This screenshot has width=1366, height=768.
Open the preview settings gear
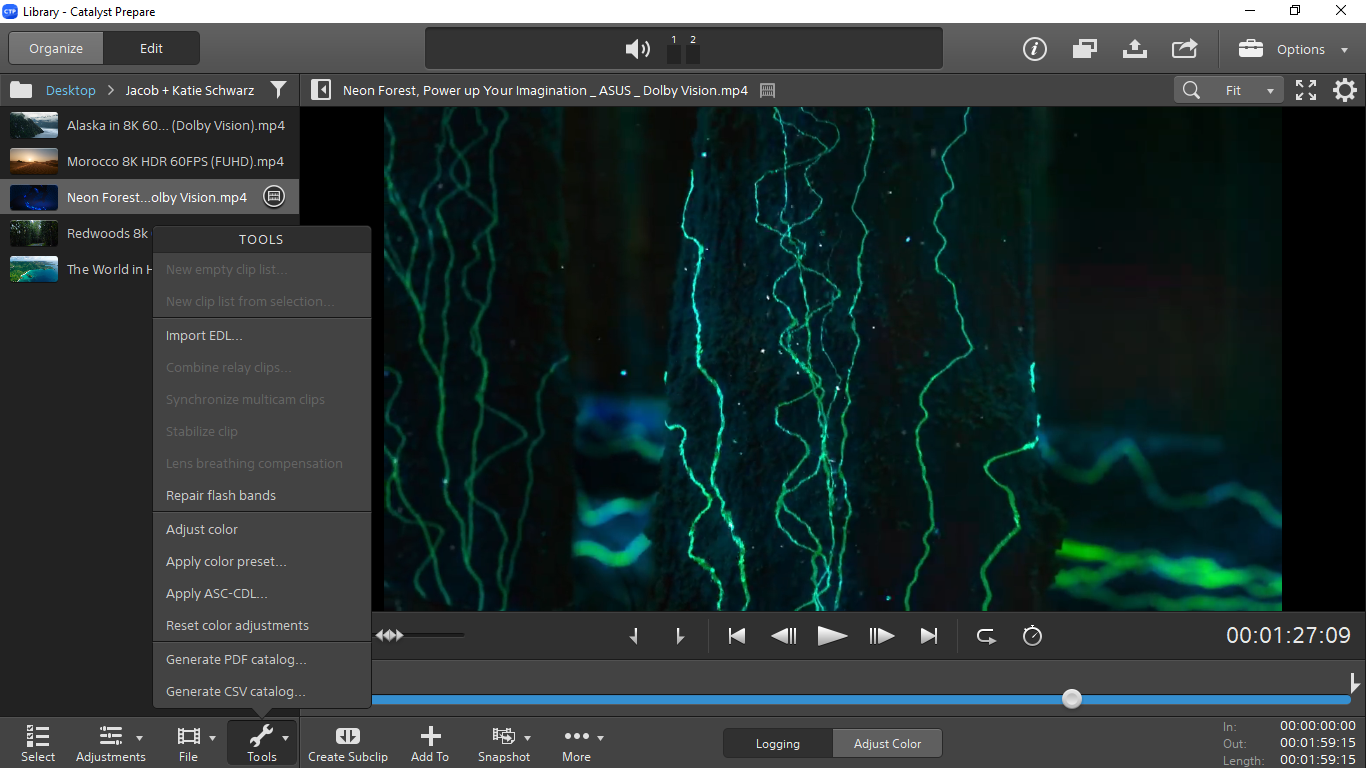(x=1345, y=90)
